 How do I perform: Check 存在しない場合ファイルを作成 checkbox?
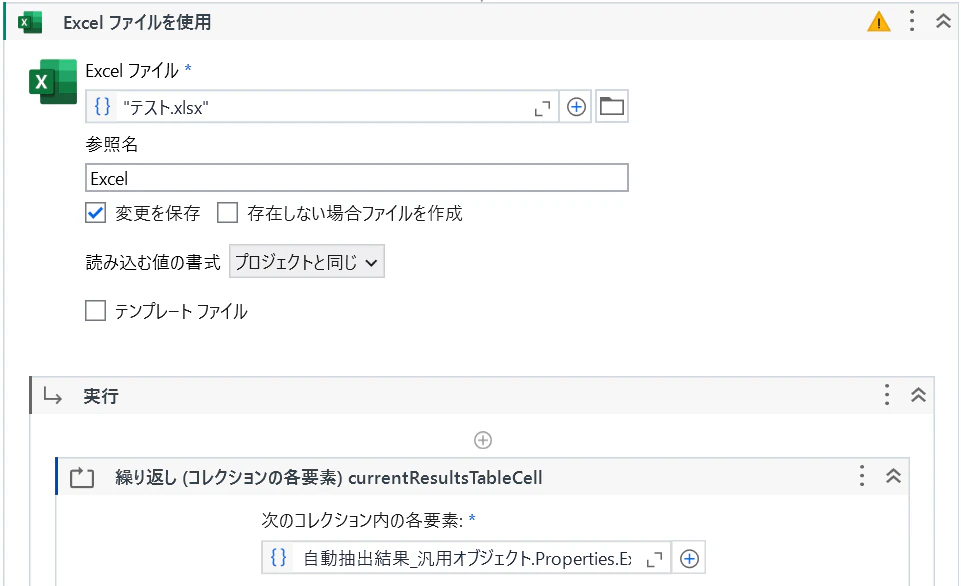coord(227,213)
